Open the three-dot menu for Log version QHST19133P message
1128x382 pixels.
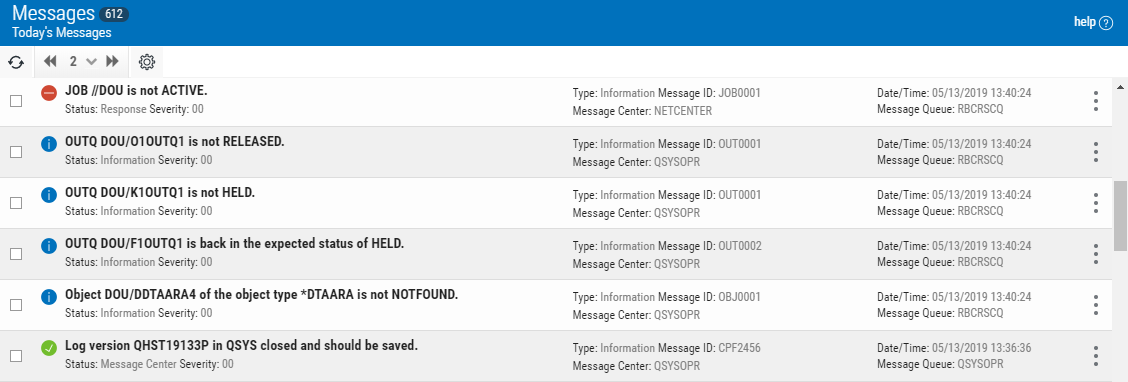[x=1096, y=355]
